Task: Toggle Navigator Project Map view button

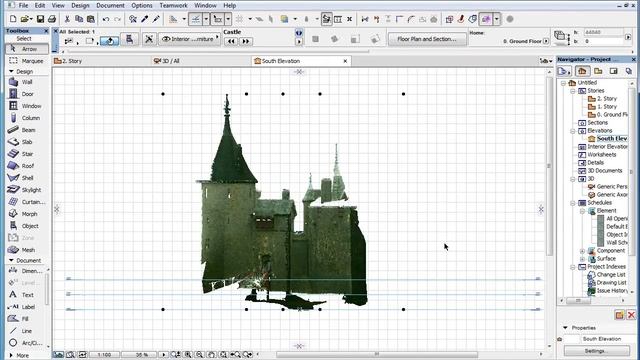Action: coord(582,71)
